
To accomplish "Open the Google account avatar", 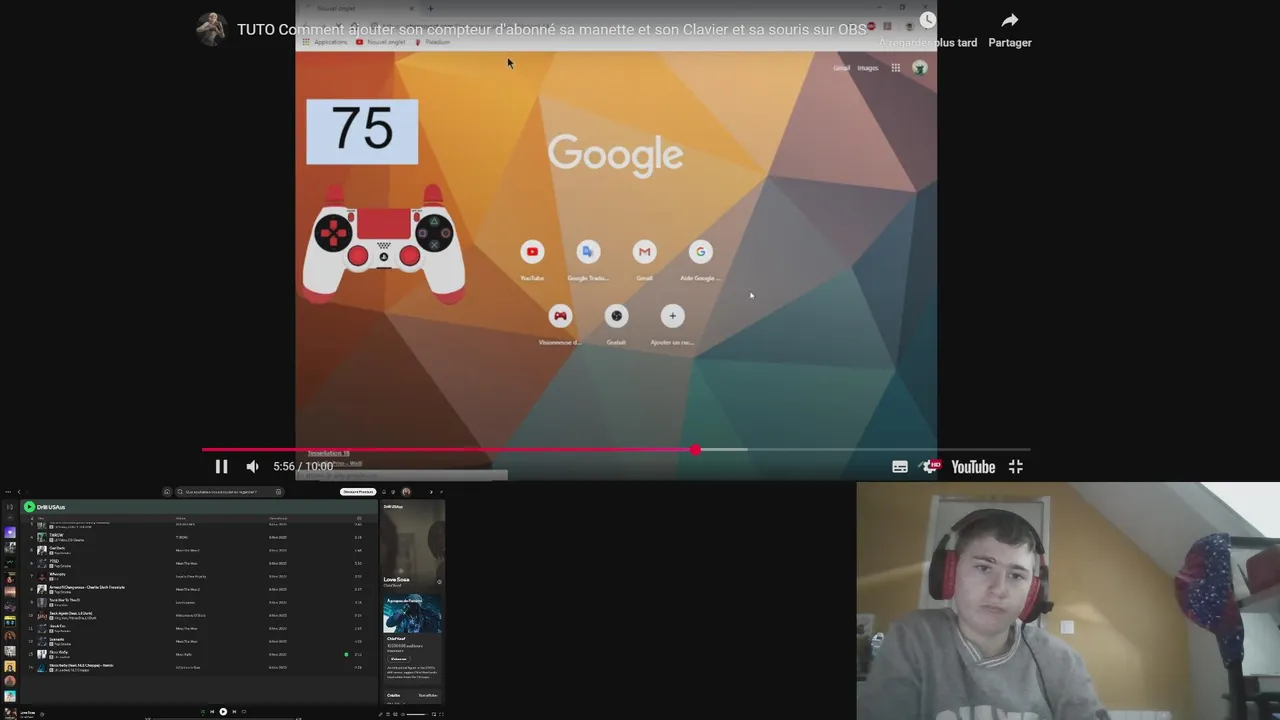I will [920, 68].
